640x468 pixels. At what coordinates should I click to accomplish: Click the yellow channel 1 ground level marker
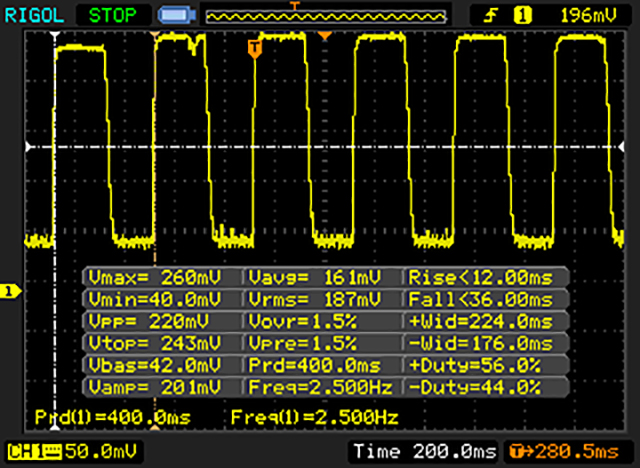[x=11, y=291]
